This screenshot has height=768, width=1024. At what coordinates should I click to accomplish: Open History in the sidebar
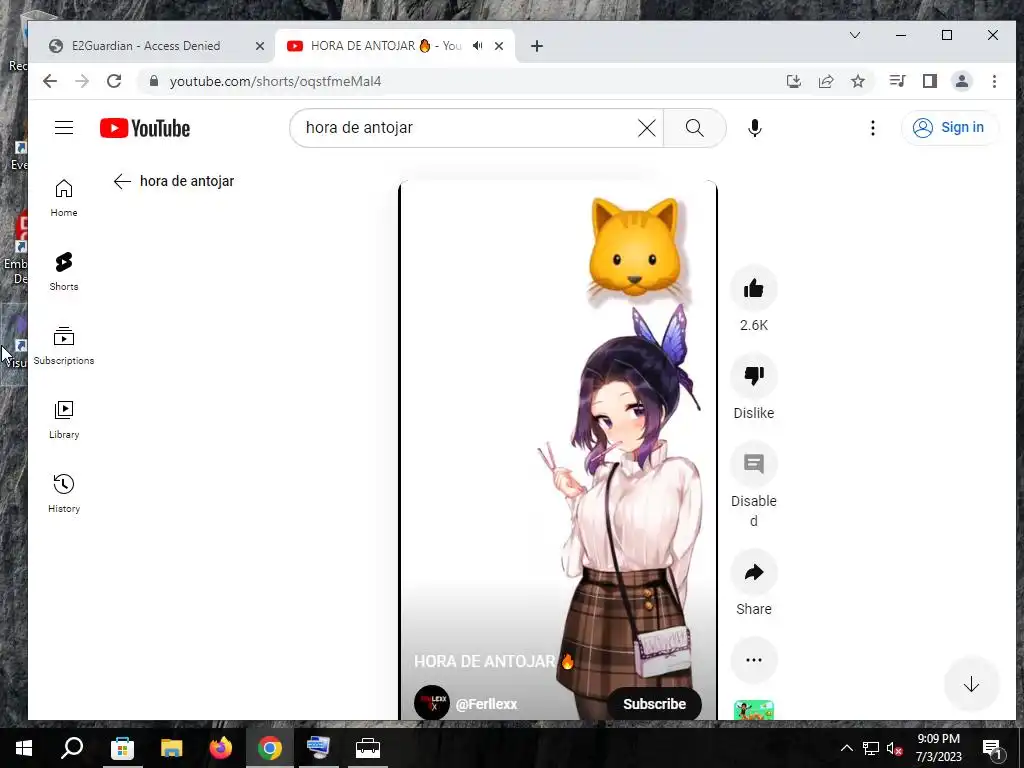(x=64, y=494)
